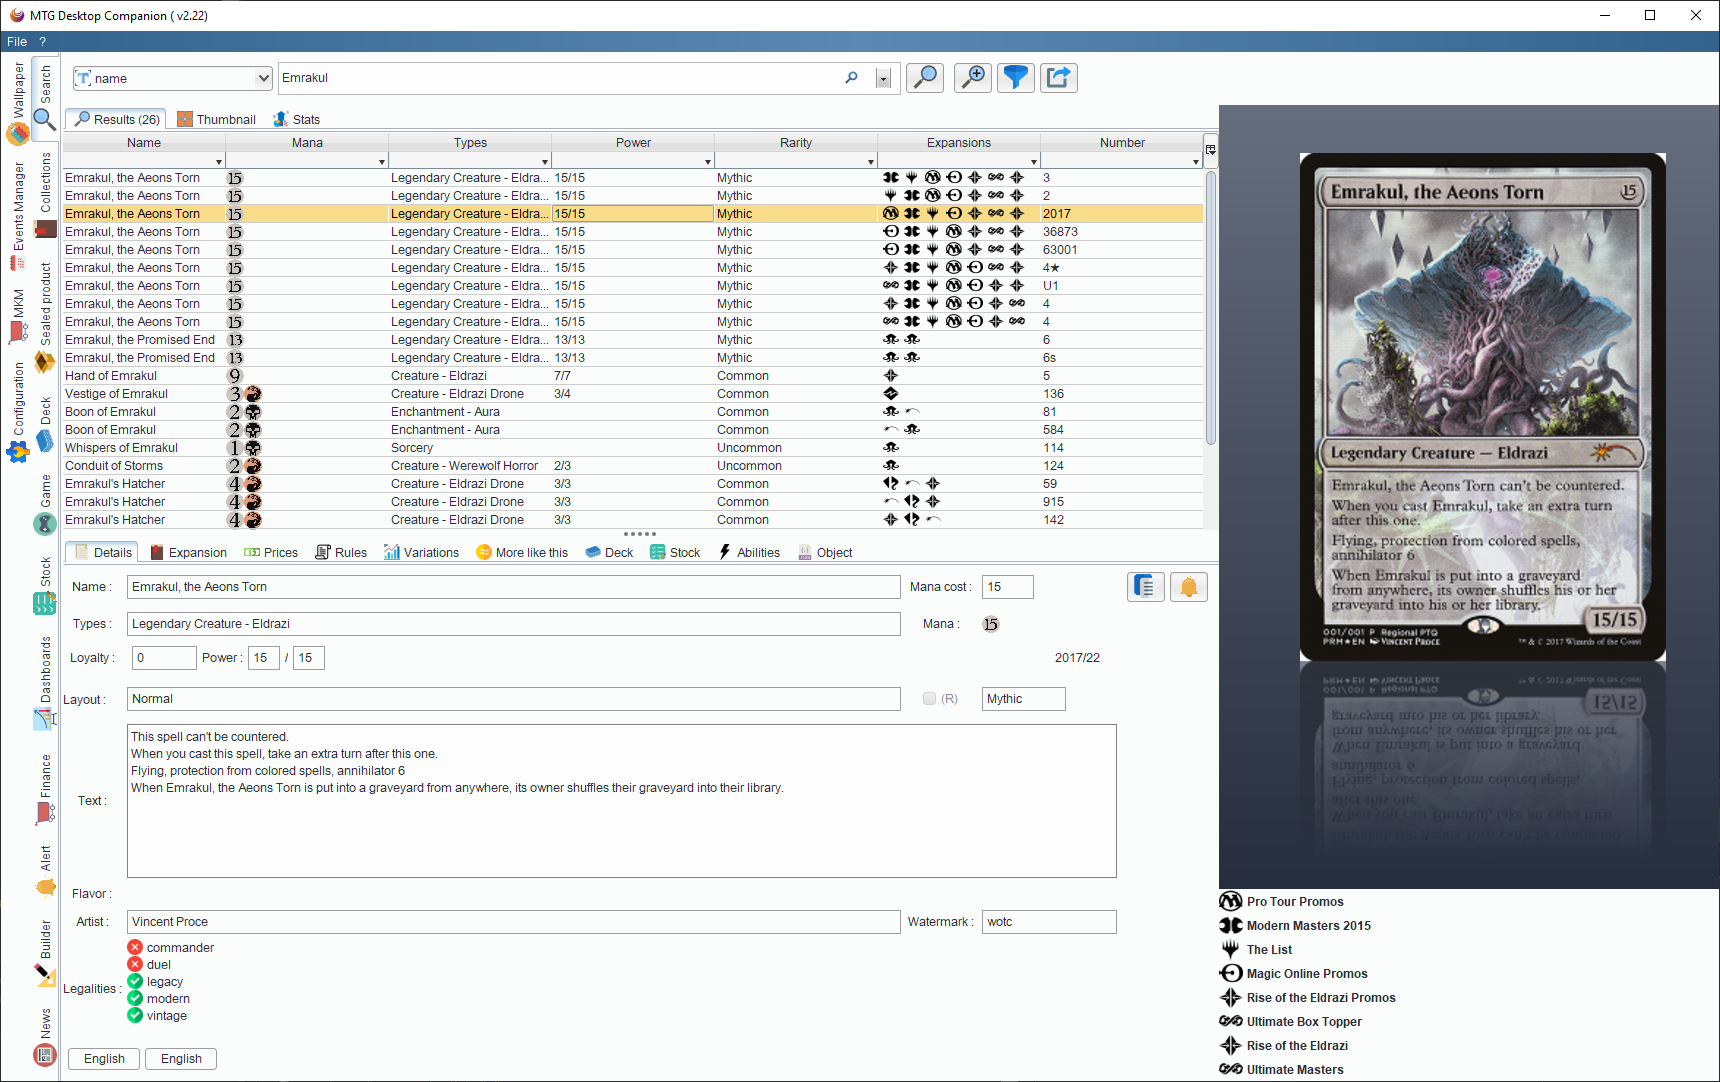Viewport: 1720px width, 1082px height.
Task: Open the File menu
Action: click(17, 42)
